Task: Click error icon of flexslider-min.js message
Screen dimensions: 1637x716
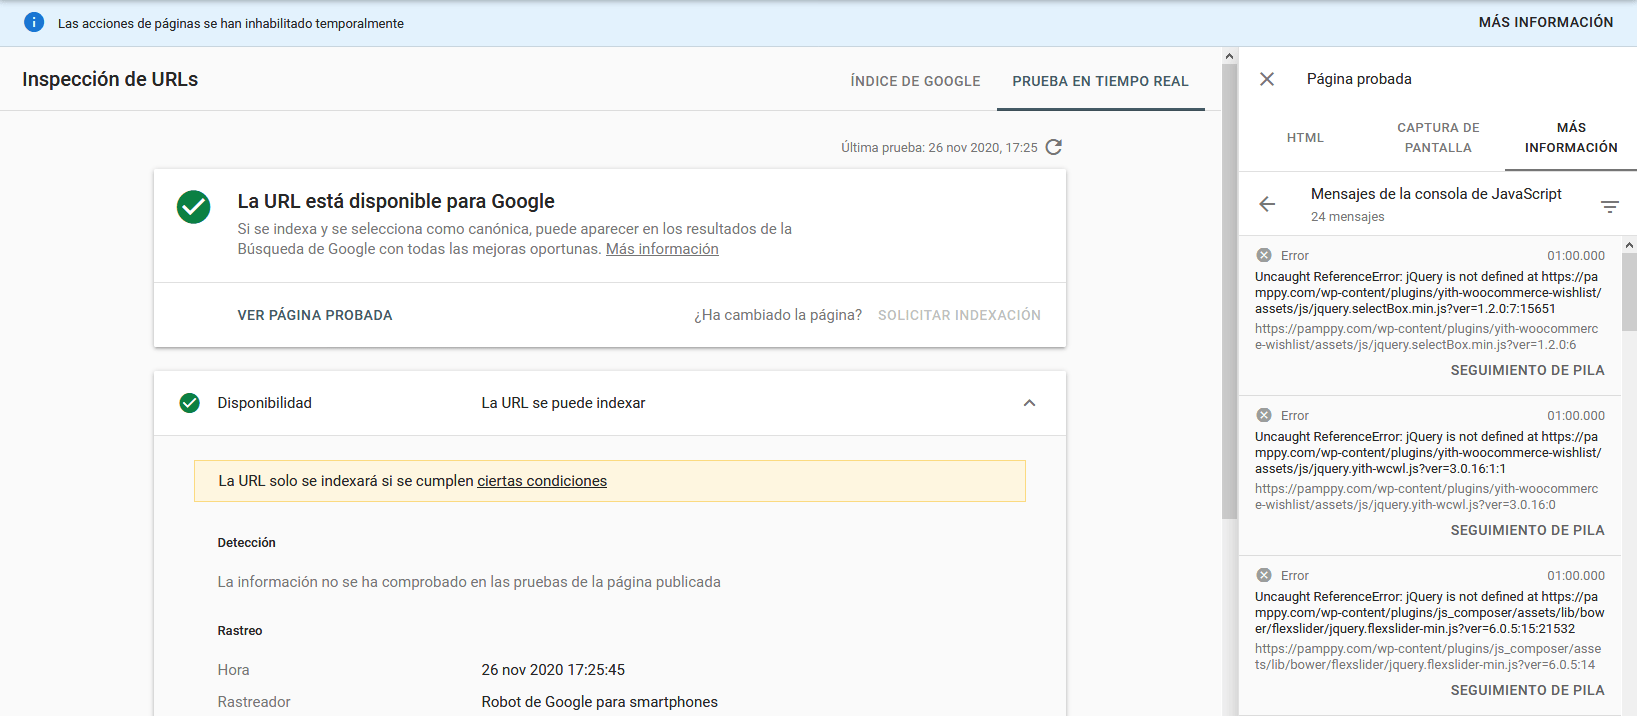Action: click(1264, 575)
